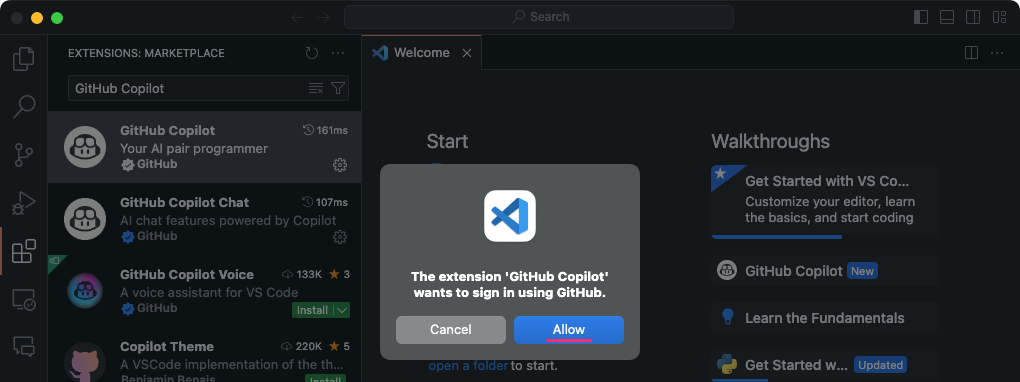1020x382 pixels.
Task: Toggle the bottom panel layout button
Action: click(x=947, y=18)
